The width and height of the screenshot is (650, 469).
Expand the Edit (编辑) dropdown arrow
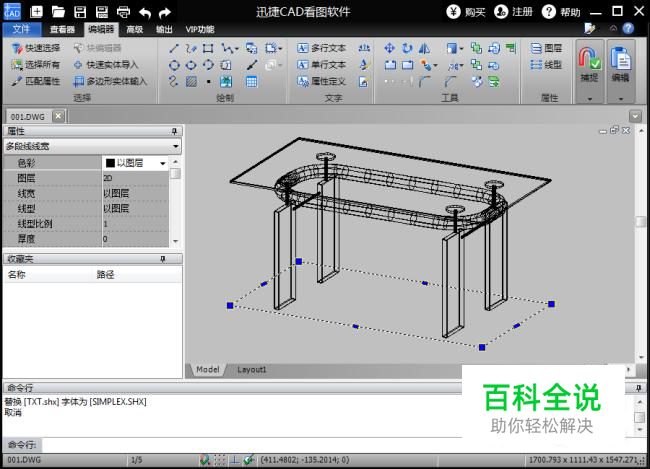[621, 100]
